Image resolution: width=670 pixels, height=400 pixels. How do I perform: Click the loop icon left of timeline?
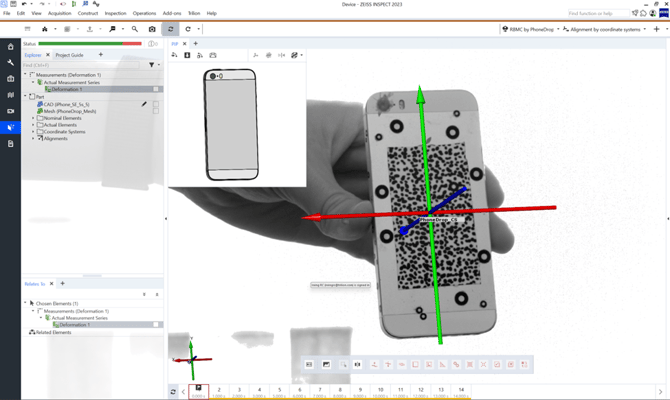pos(174,391)
